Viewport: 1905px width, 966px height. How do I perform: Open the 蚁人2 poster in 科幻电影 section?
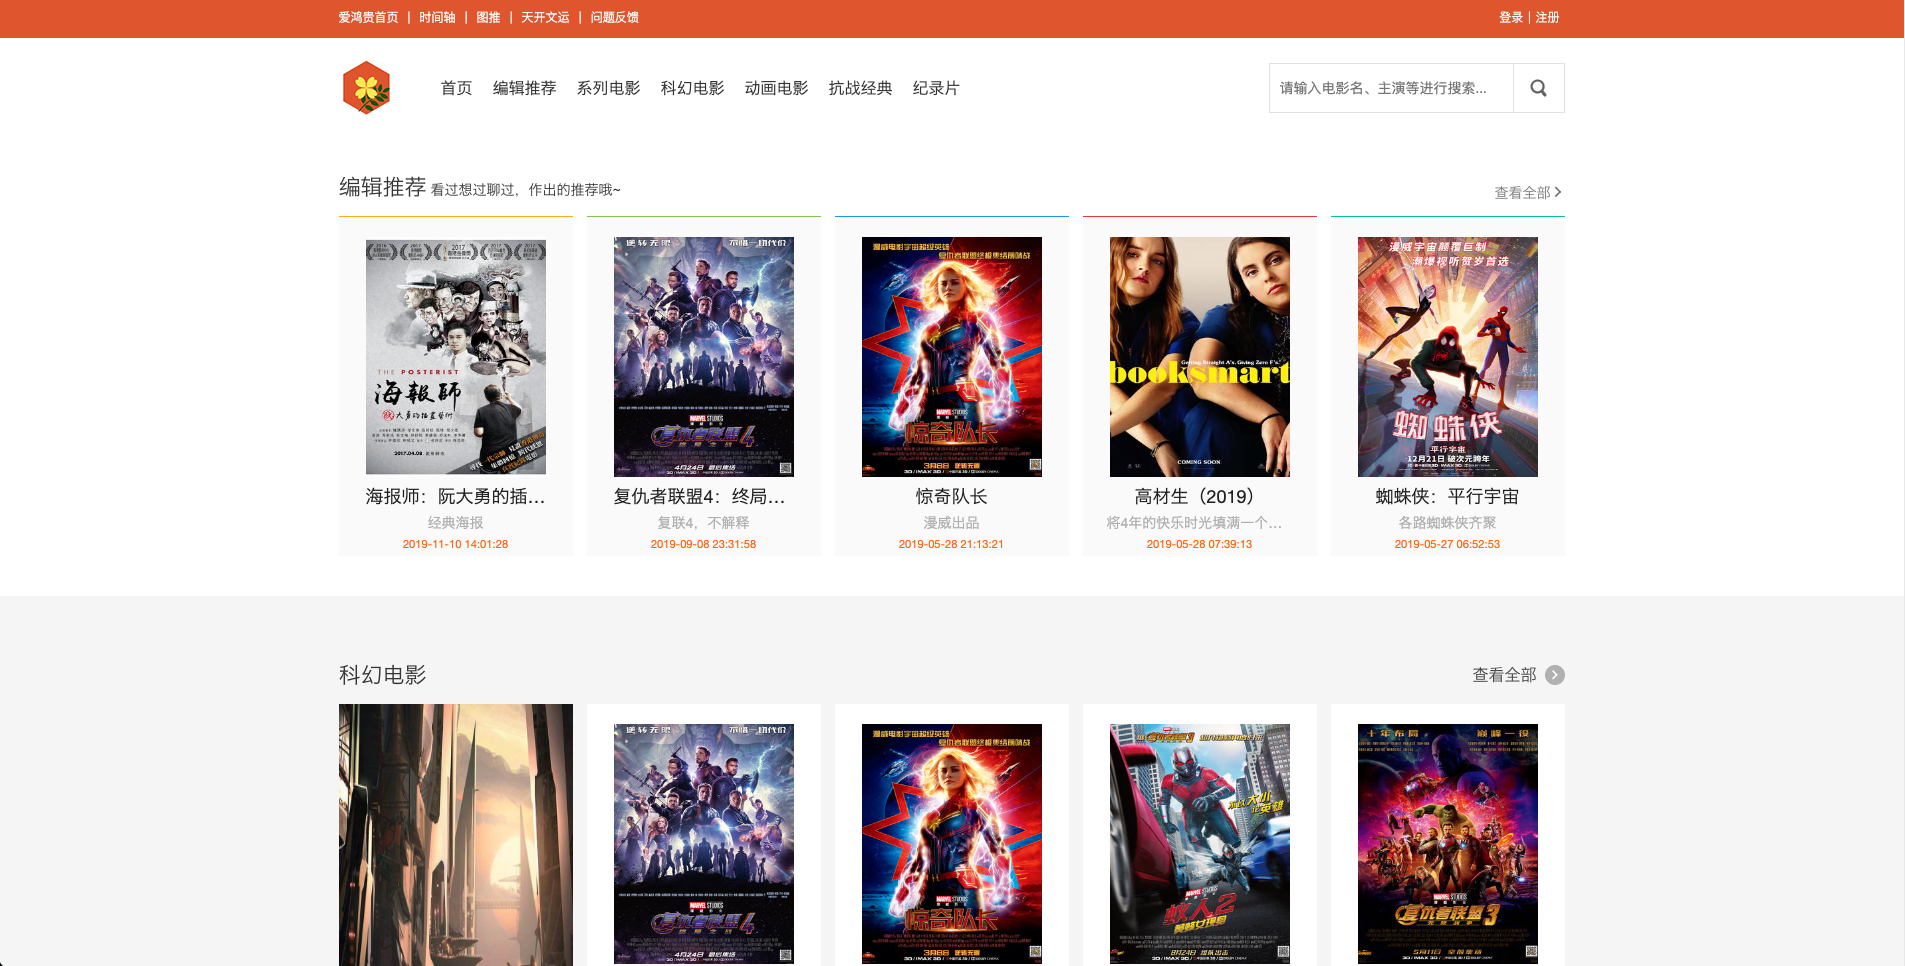point(1200,843)
